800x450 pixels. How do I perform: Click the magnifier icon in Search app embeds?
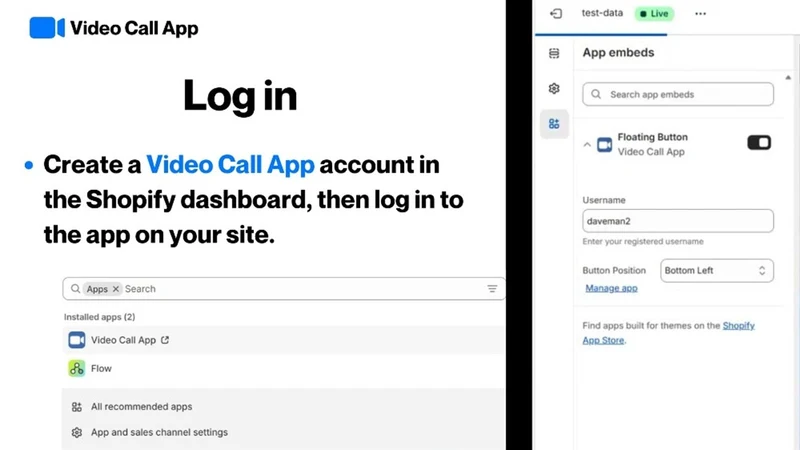point(596,94)
